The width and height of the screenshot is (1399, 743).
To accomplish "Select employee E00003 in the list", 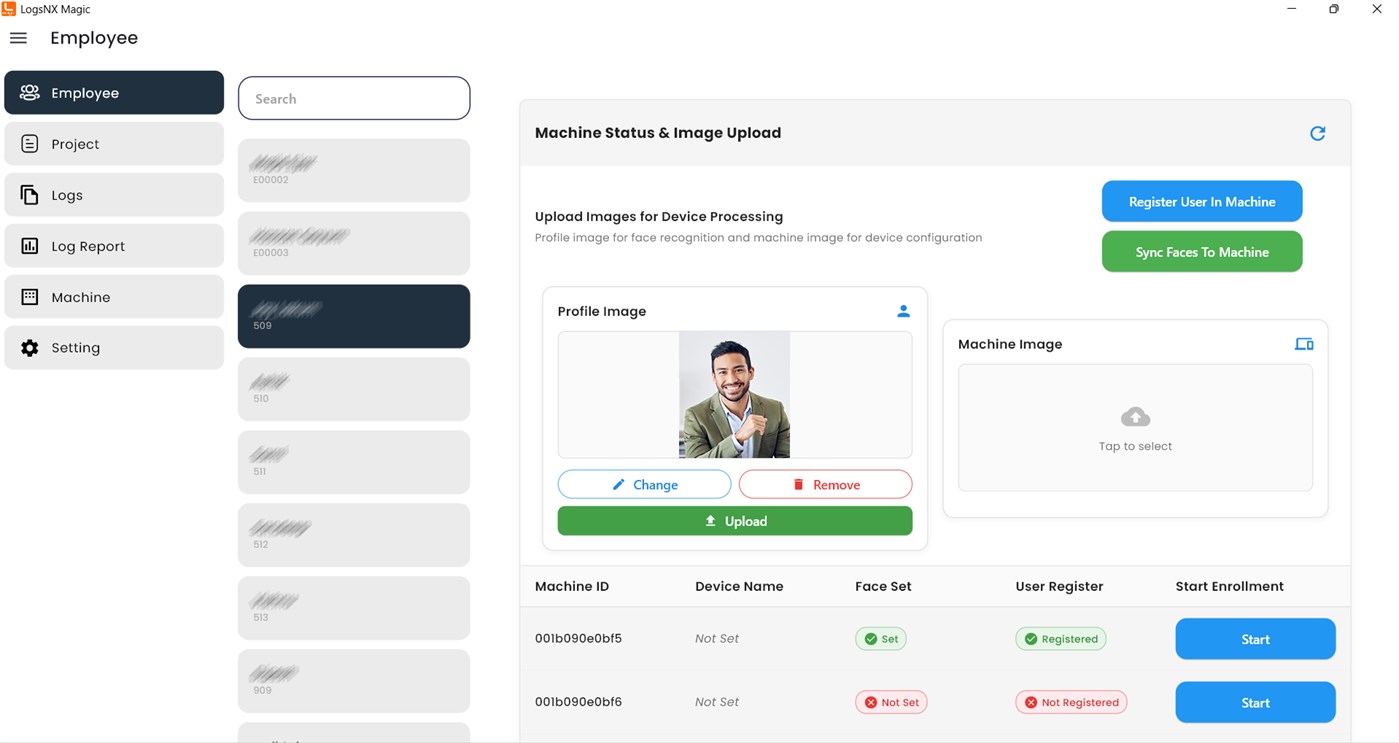I will click(x=354, y=243).
